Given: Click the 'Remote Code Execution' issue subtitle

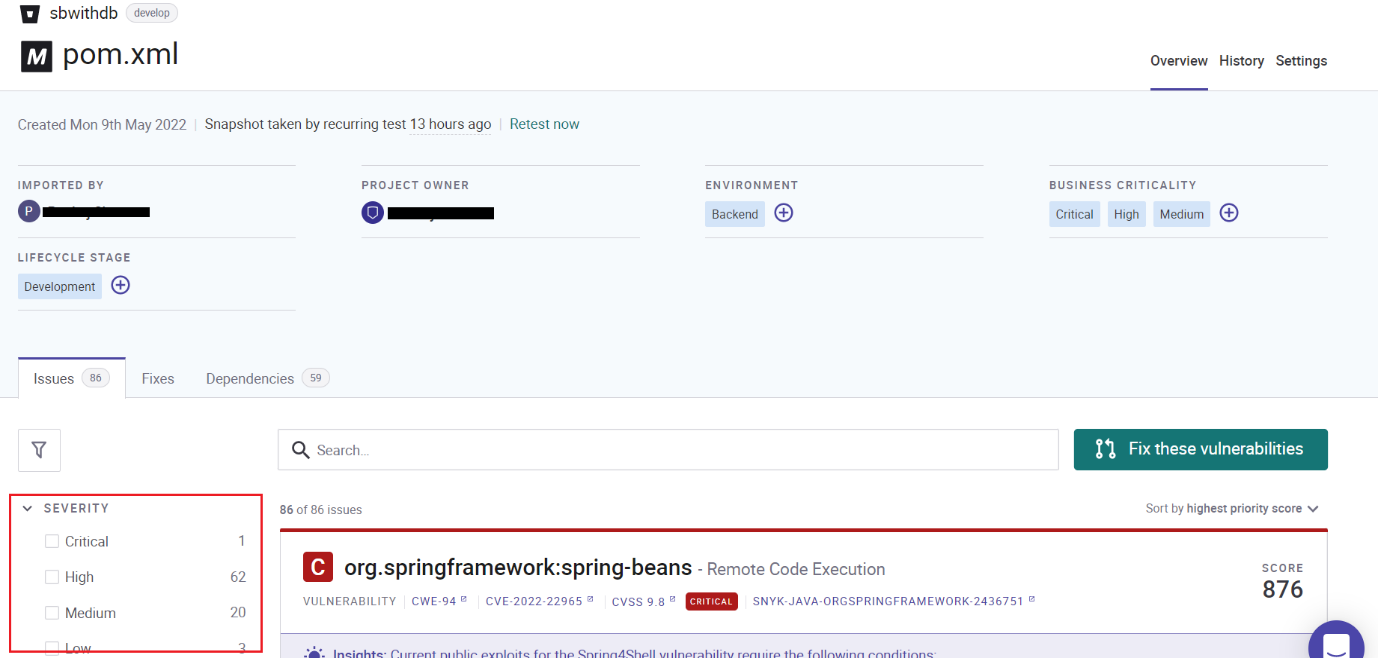Looking at the screenshot, I should tap(796, 569).
